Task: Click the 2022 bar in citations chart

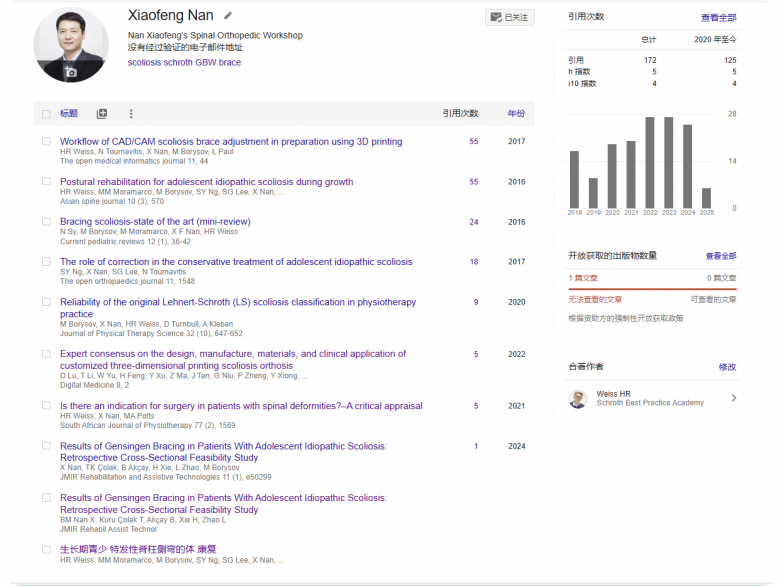Action: 650,162
